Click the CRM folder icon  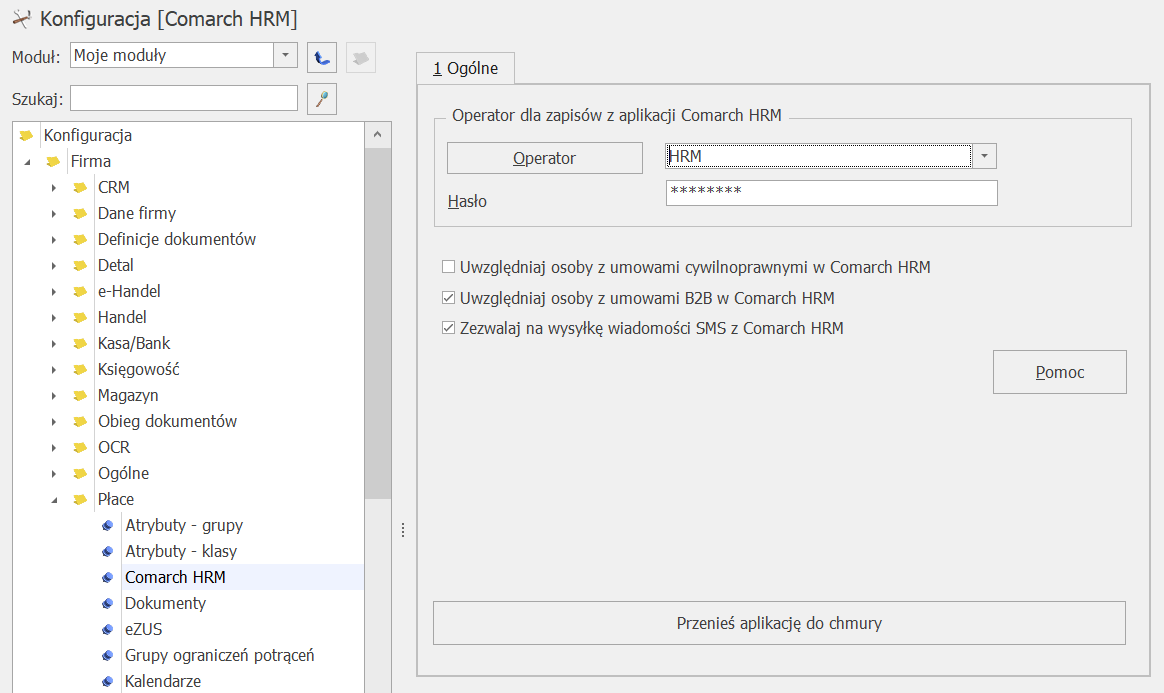(x=80, y=188)
